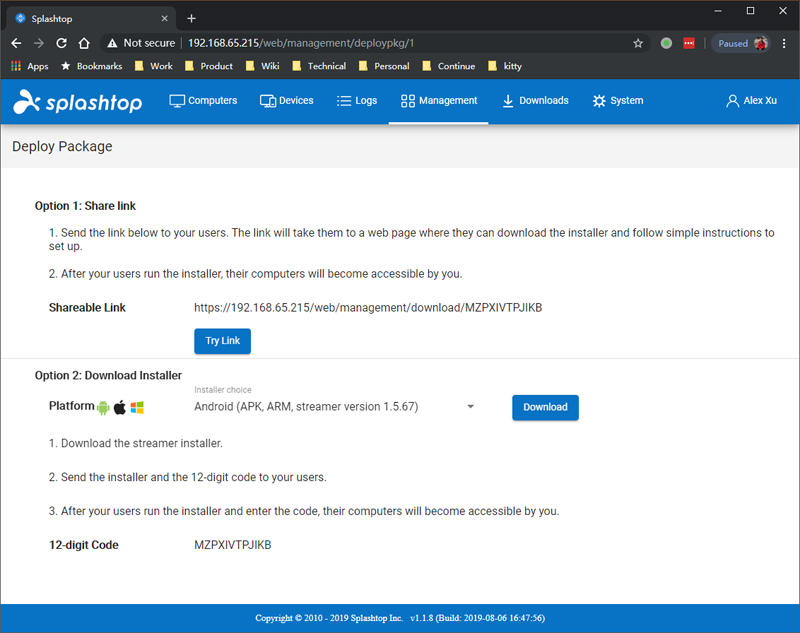Click the 12-digit code value MZPXIVTPJIKB
The height and width of the screenshot is (633, 800).
[x=233, y=545]
